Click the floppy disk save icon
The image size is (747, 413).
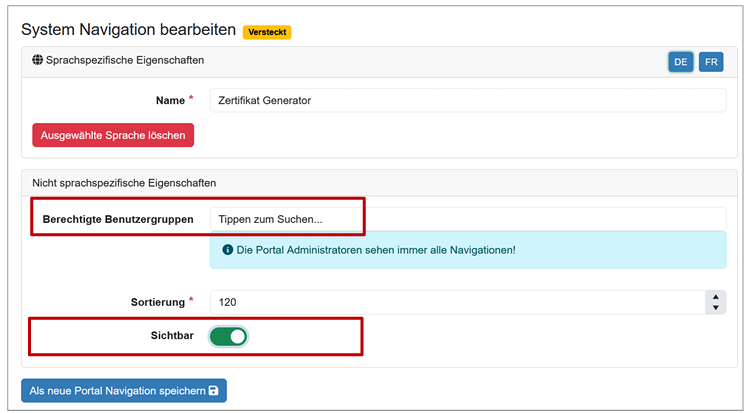pos(215,390)
